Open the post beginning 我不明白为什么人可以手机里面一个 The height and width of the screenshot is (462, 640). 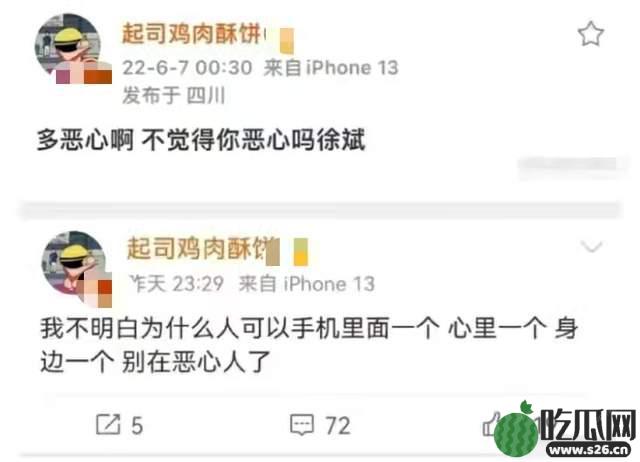(309, 345)
